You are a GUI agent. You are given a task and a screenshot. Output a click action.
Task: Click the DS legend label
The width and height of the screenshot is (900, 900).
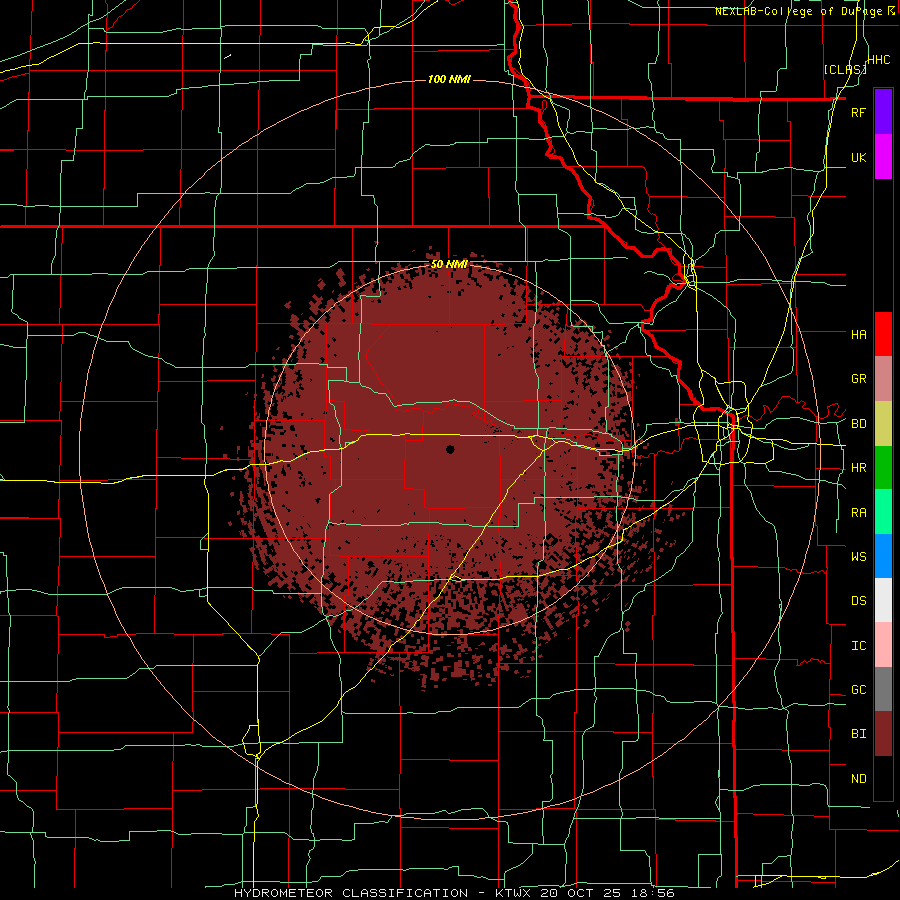coord(858,601)
